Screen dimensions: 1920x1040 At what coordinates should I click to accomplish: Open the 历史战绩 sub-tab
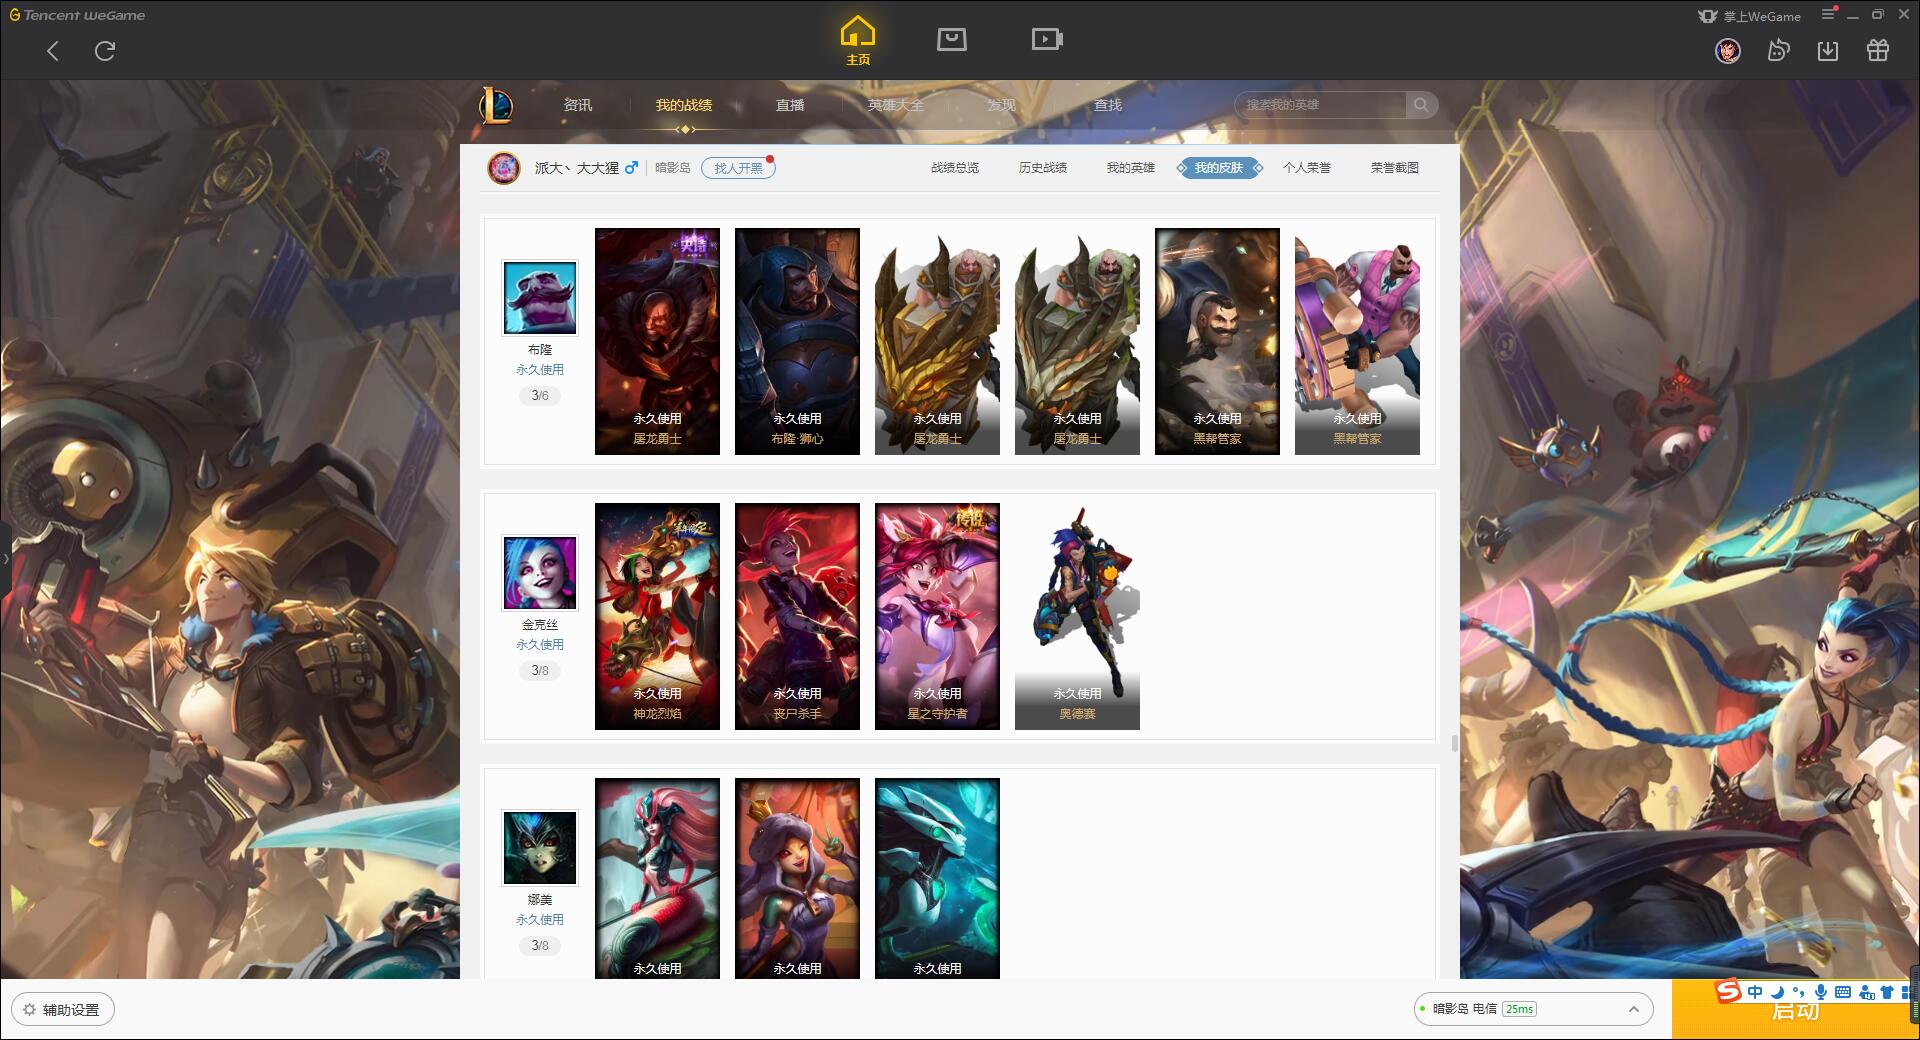(x=1043, y=168)
